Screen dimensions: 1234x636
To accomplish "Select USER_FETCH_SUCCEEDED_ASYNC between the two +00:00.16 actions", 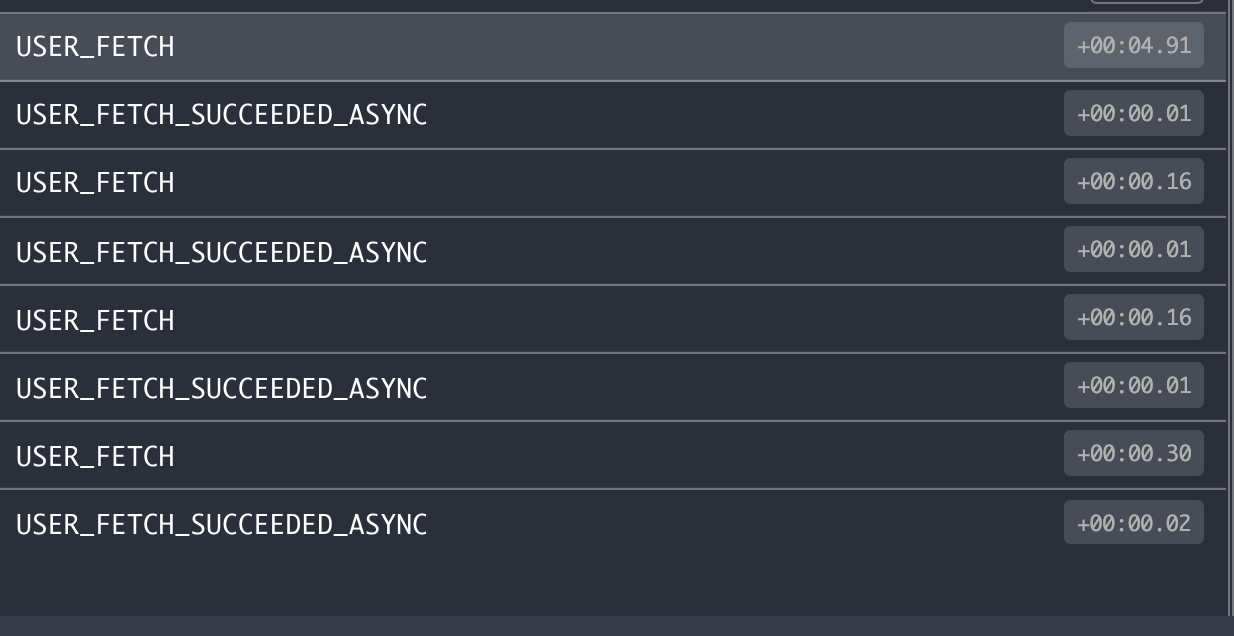I will click(x=612, y=251).
